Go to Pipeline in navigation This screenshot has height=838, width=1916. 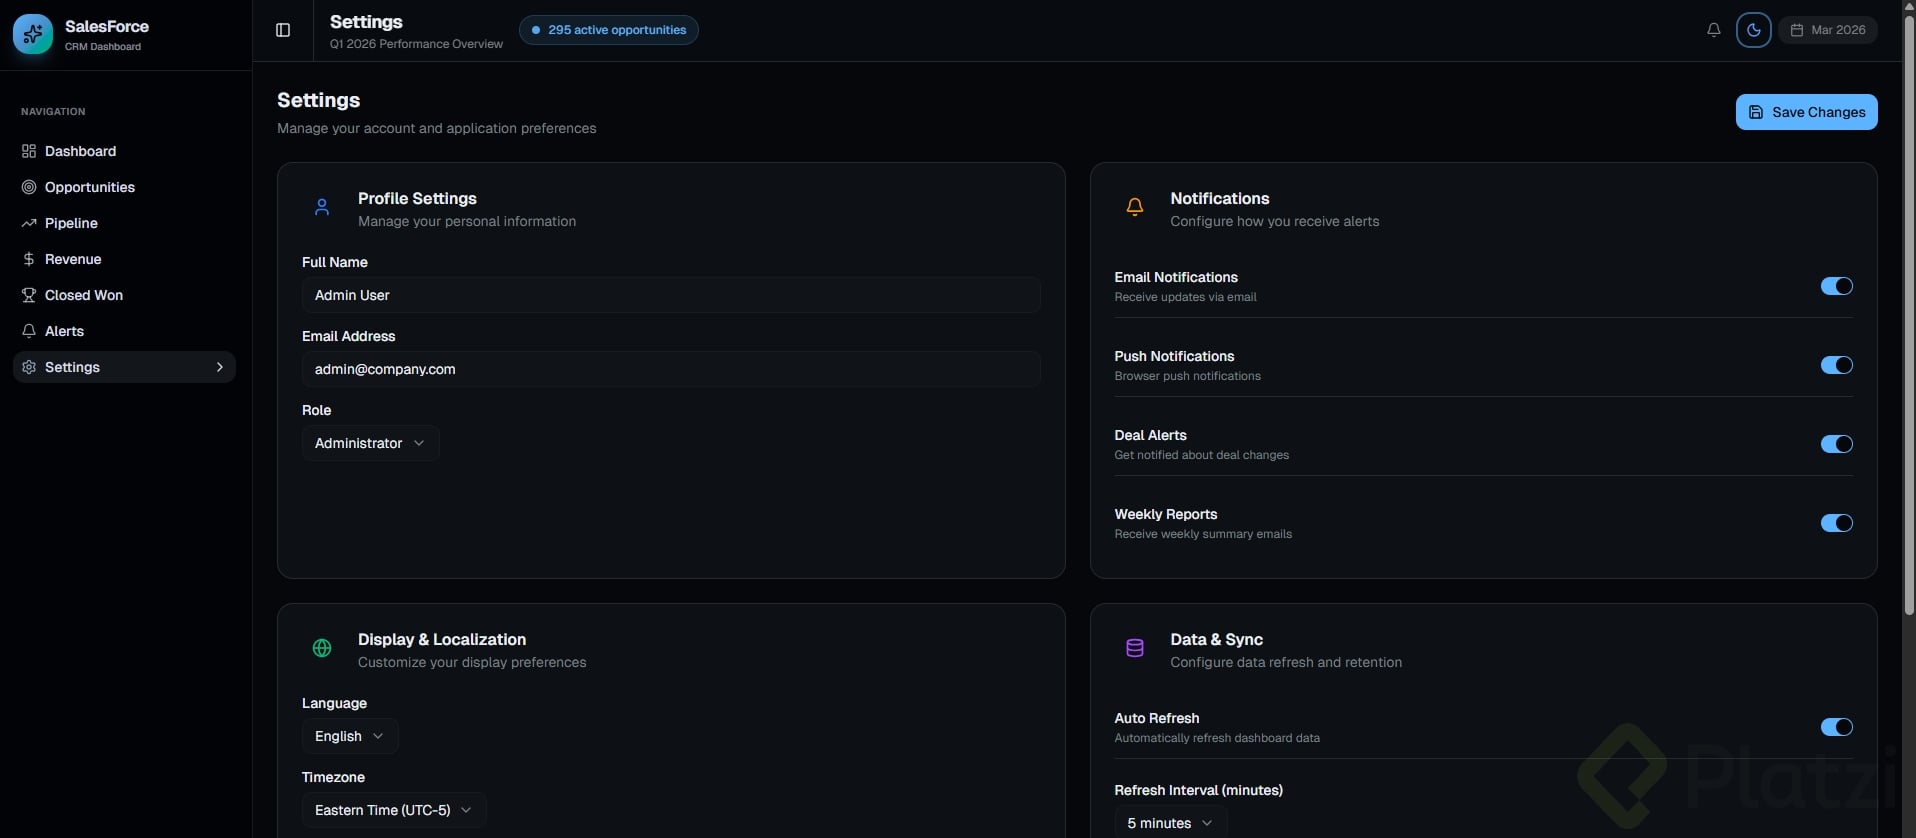click(71, 224)
